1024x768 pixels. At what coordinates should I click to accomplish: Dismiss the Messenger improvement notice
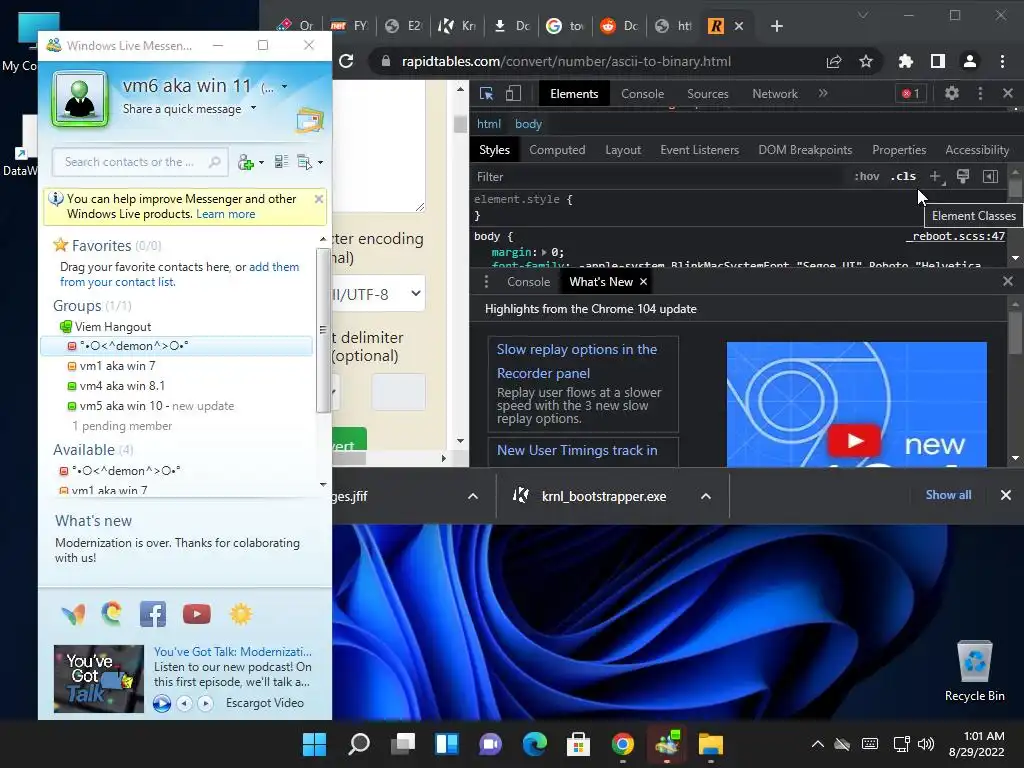pos(319,199)
